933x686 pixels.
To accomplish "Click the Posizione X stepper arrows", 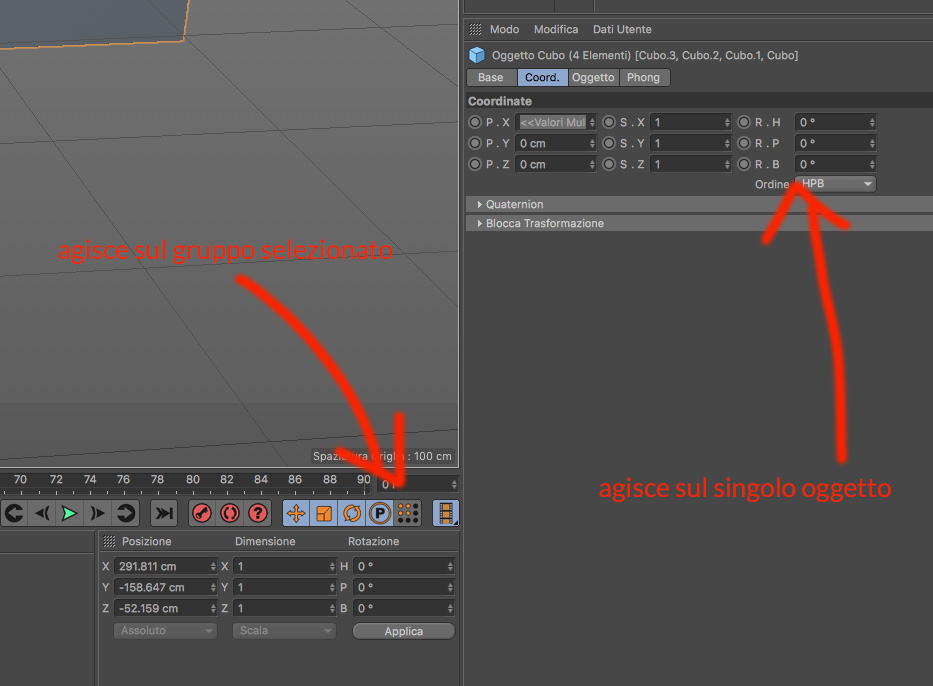I will pos(213,566).
